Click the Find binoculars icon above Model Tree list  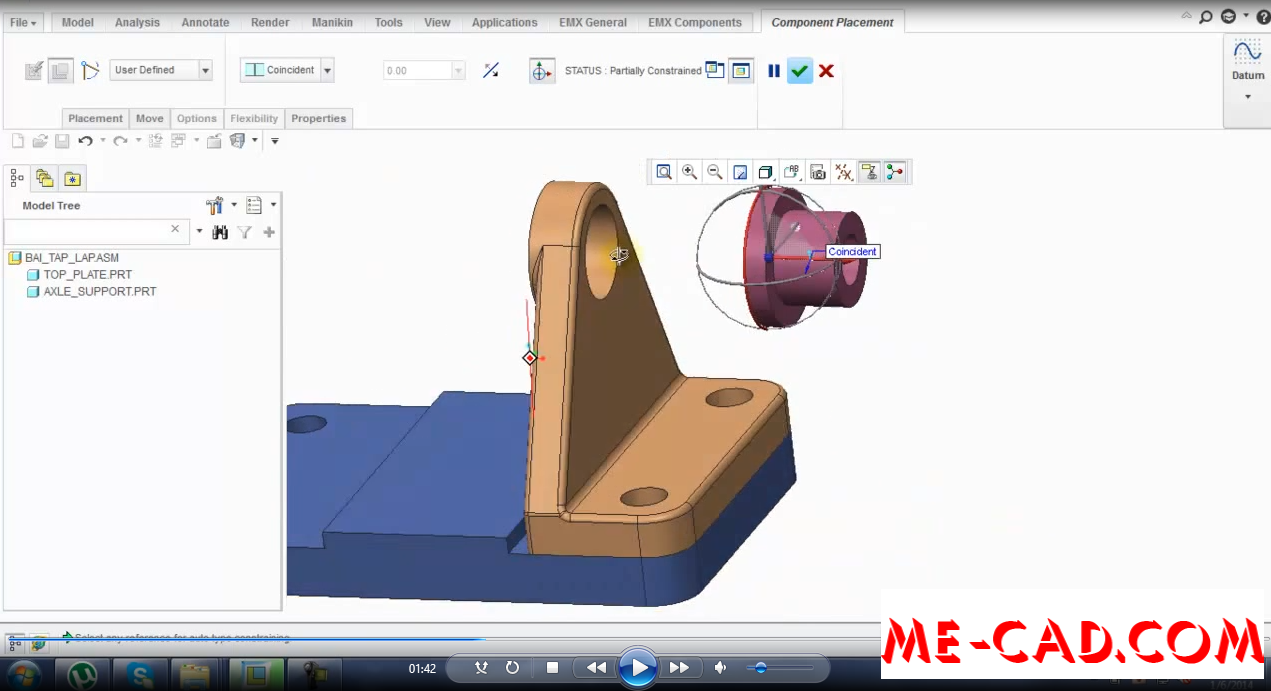[x=220, y=231]
